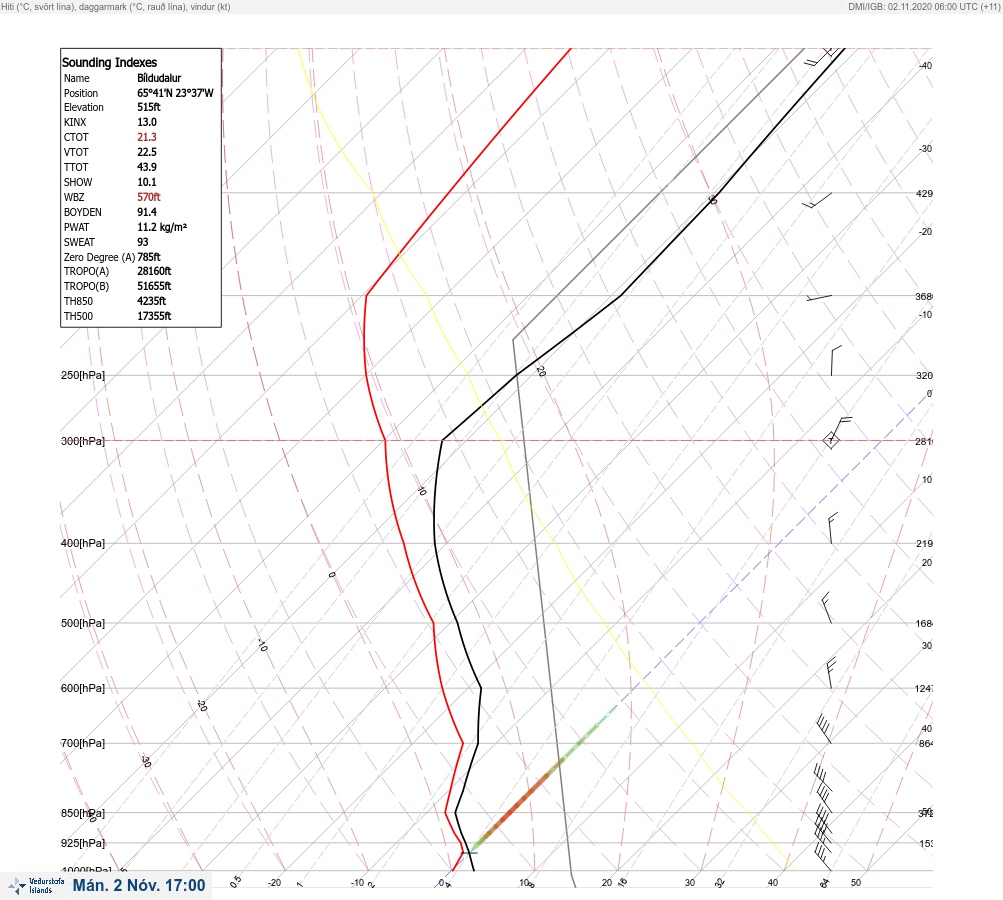The height and width of the screenshot is (900, 1003).
Task: Click the wind barb at the 400 hPa level
Action: pos(833,528)
